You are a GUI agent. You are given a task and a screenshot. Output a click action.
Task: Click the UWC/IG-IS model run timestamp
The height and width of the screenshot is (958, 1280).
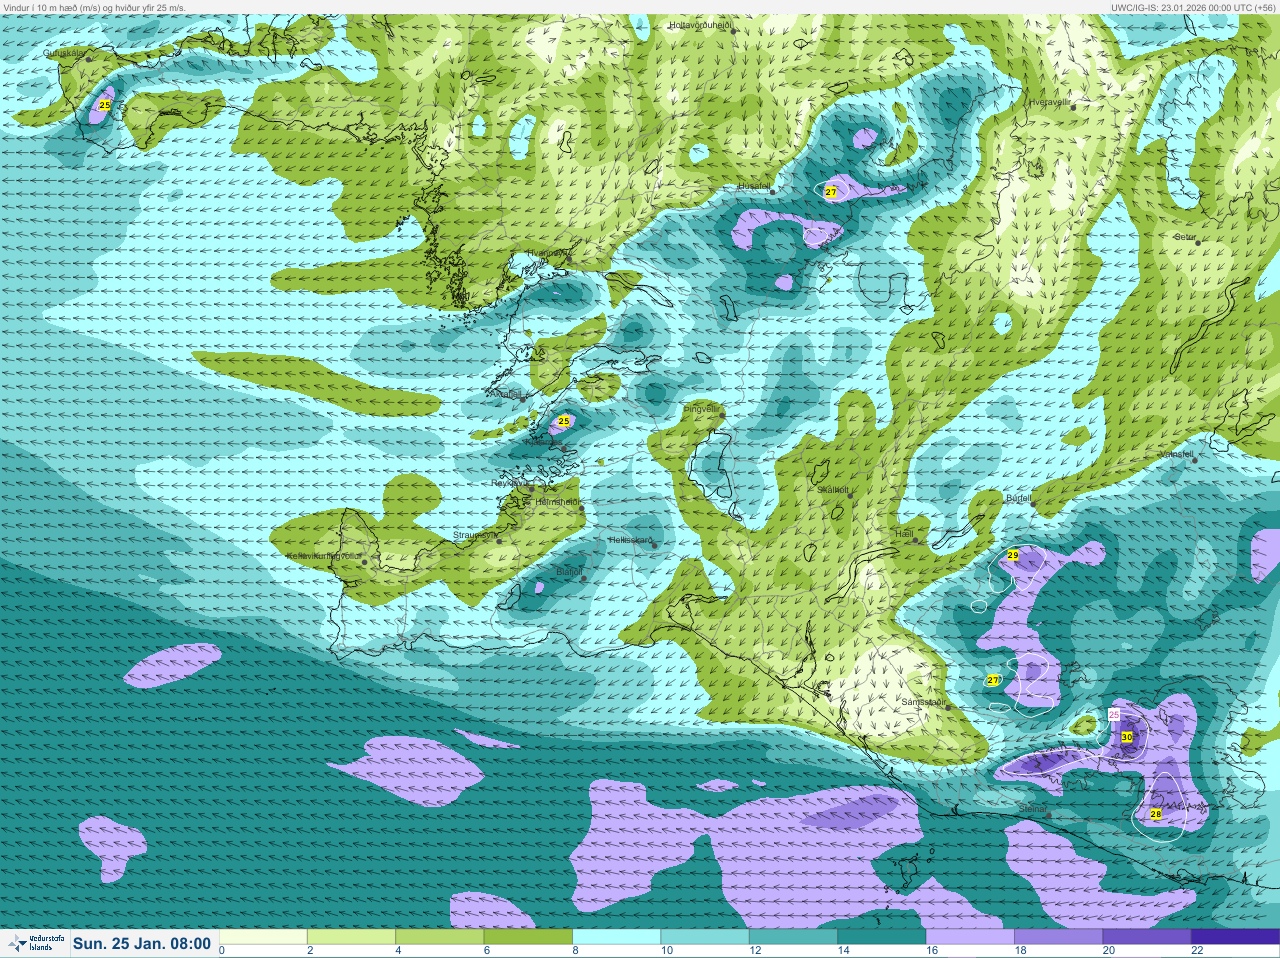[x=1194, y=7]
